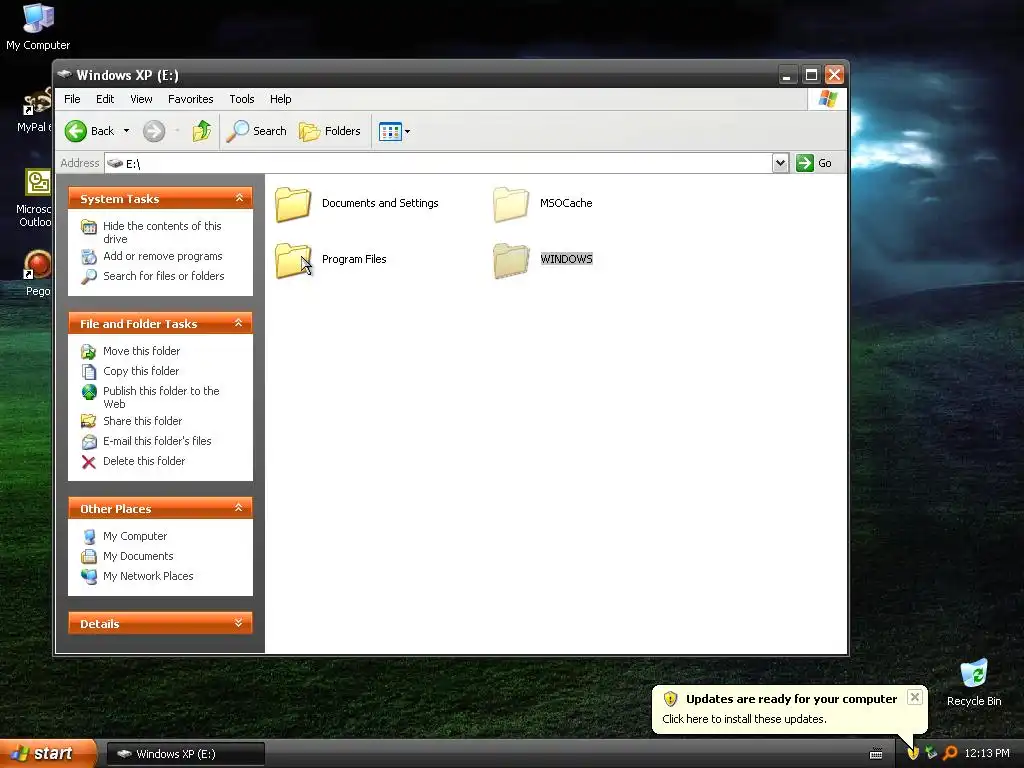
Task: Click Copy this folder link
Action: pos(140,371)
